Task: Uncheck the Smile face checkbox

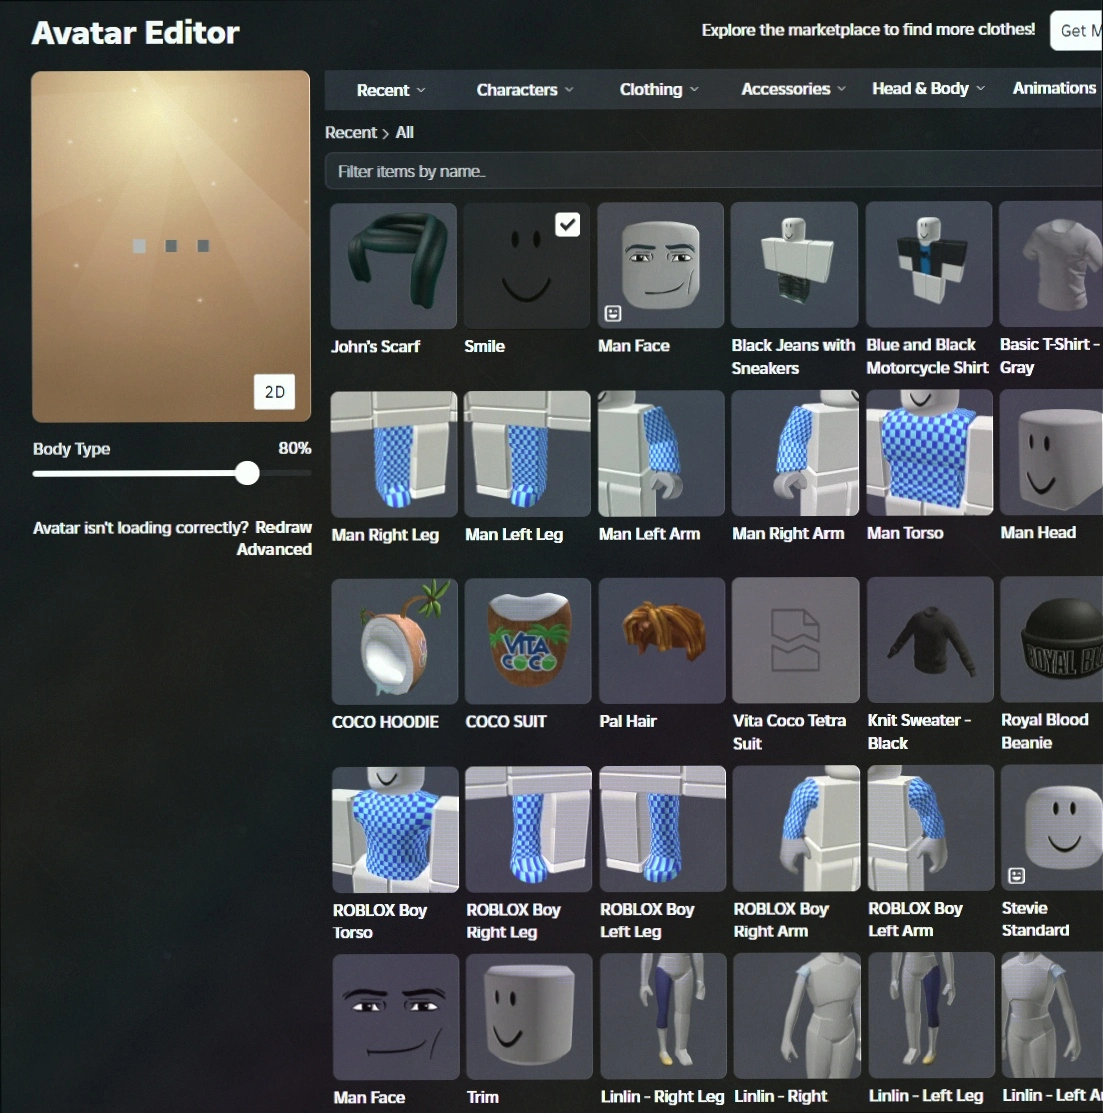Action: [567, 225]
